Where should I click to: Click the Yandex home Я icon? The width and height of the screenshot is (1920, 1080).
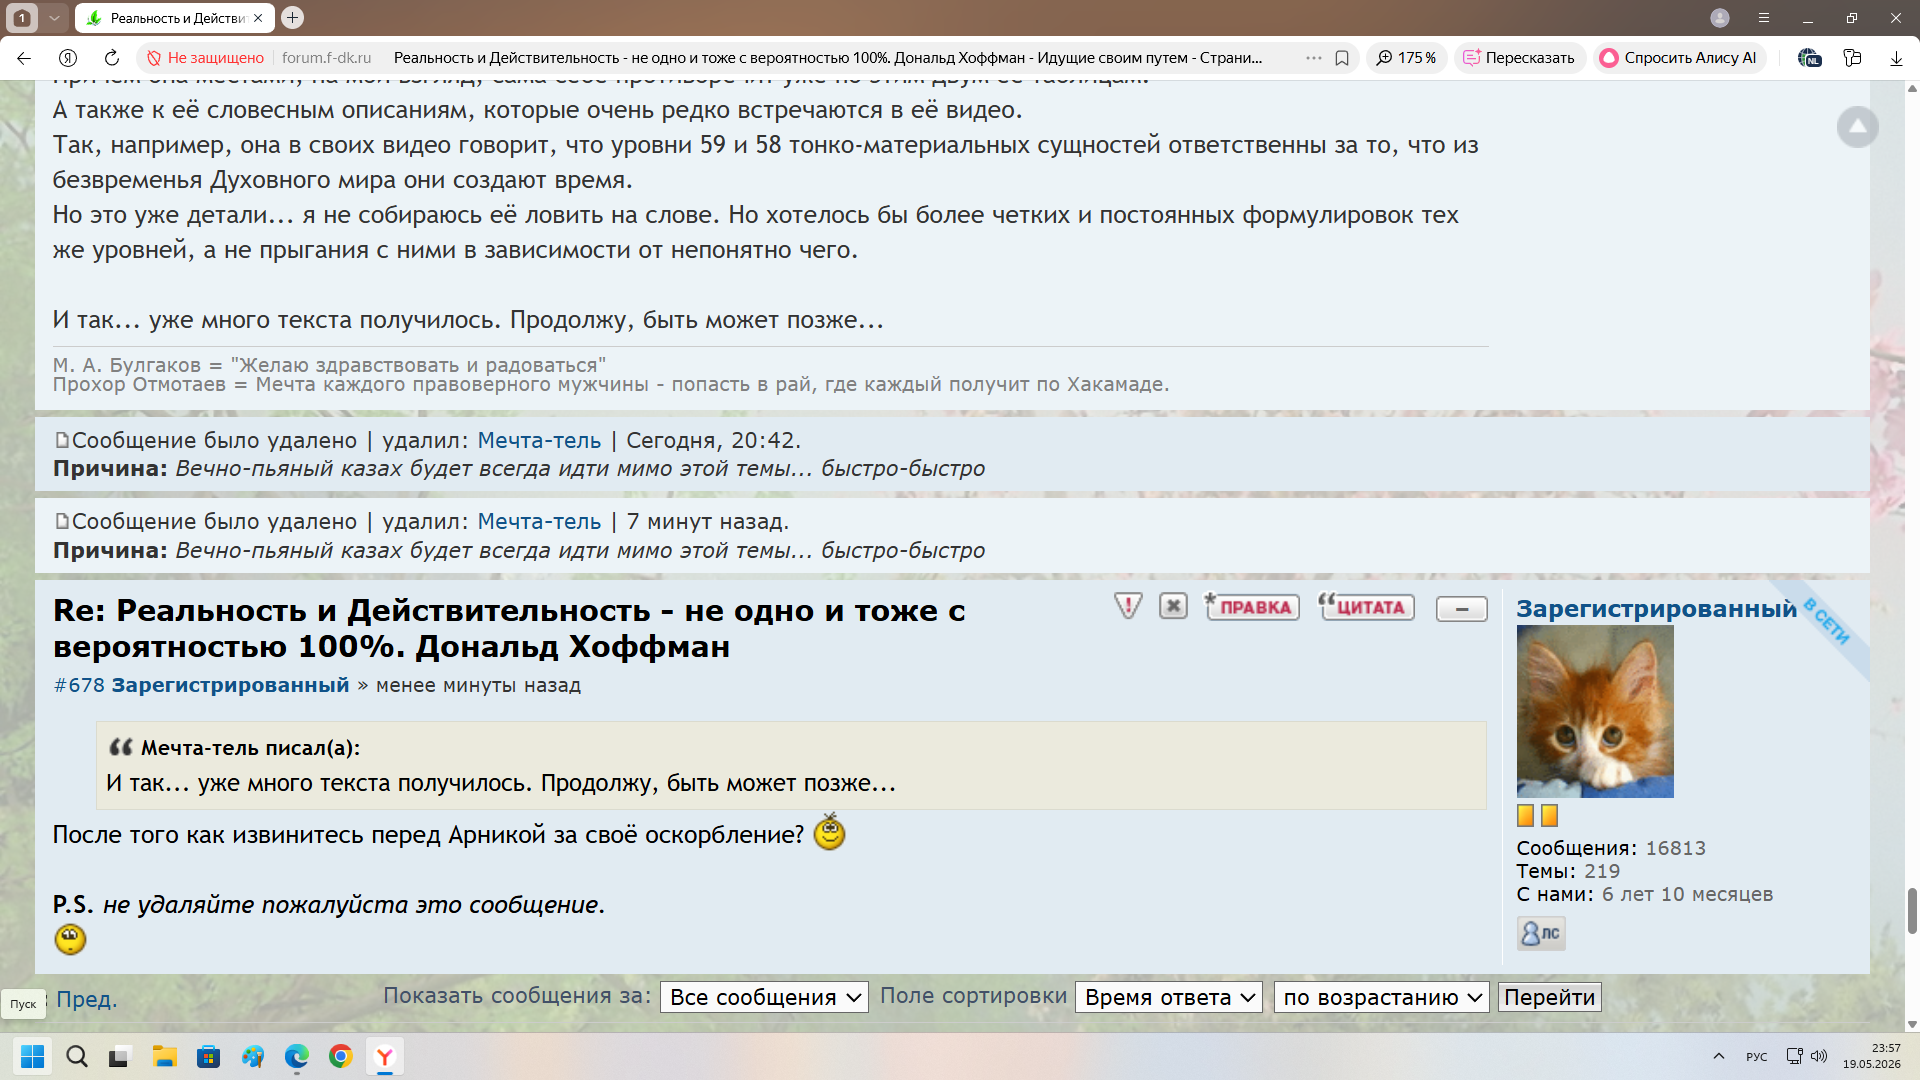tap(68, 58)
